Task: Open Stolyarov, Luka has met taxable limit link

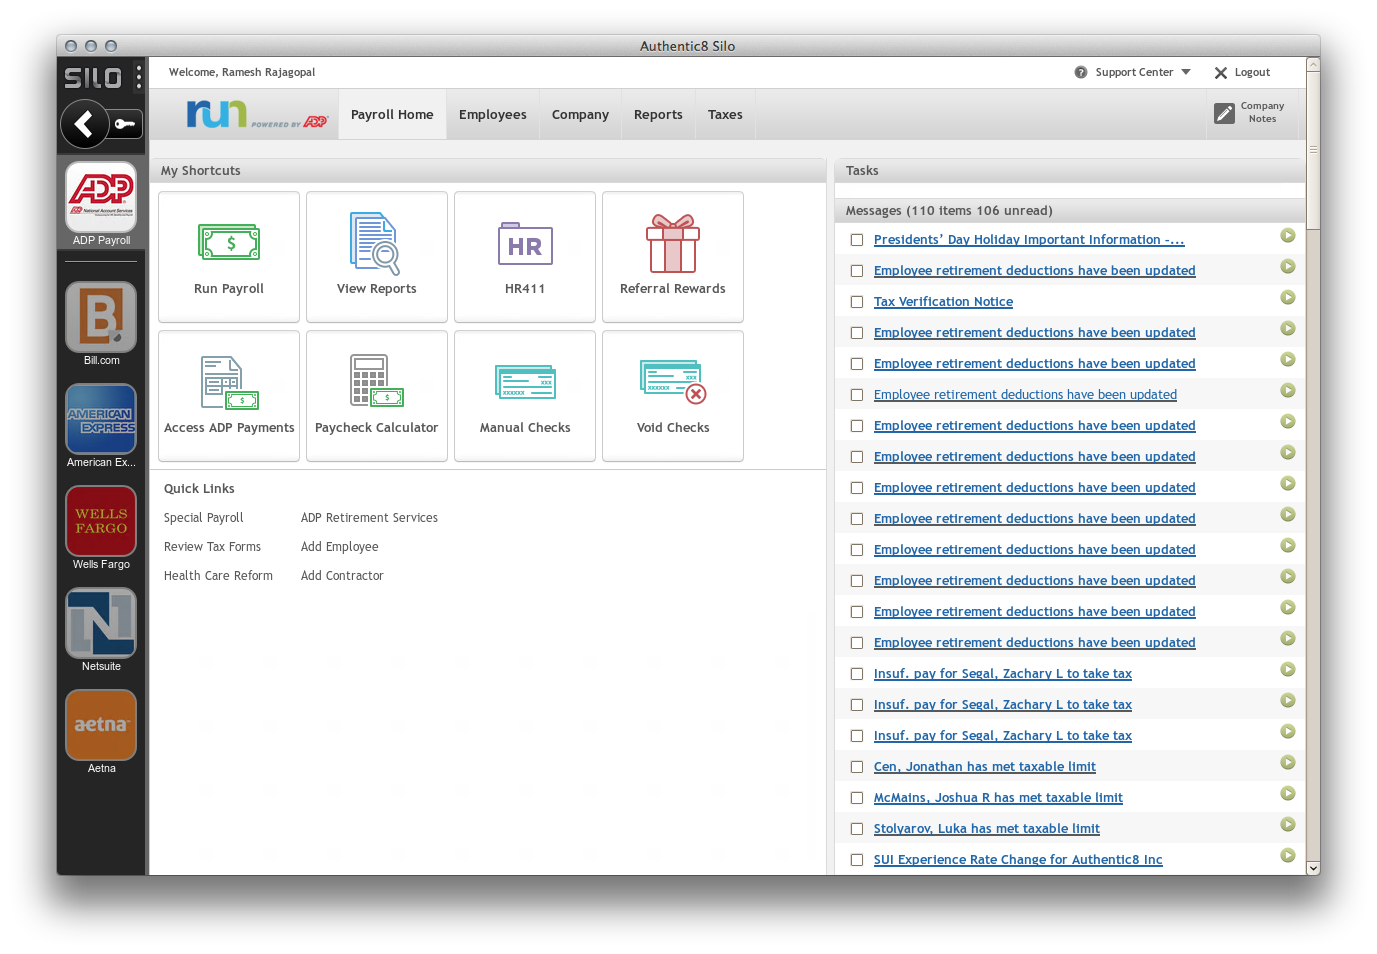Action: [x=987, y=829]
